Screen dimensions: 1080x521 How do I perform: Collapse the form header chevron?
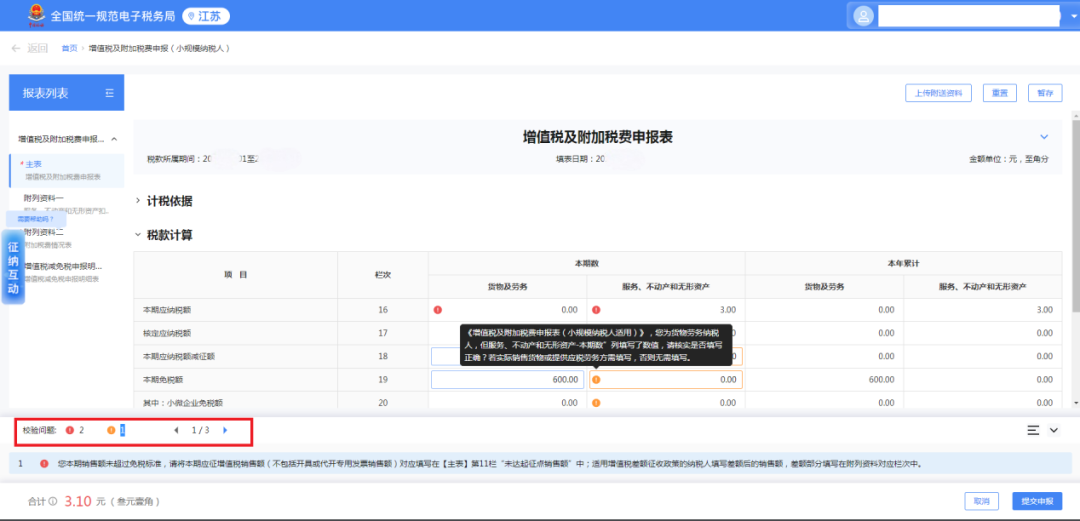click(x=1044, y=136)
